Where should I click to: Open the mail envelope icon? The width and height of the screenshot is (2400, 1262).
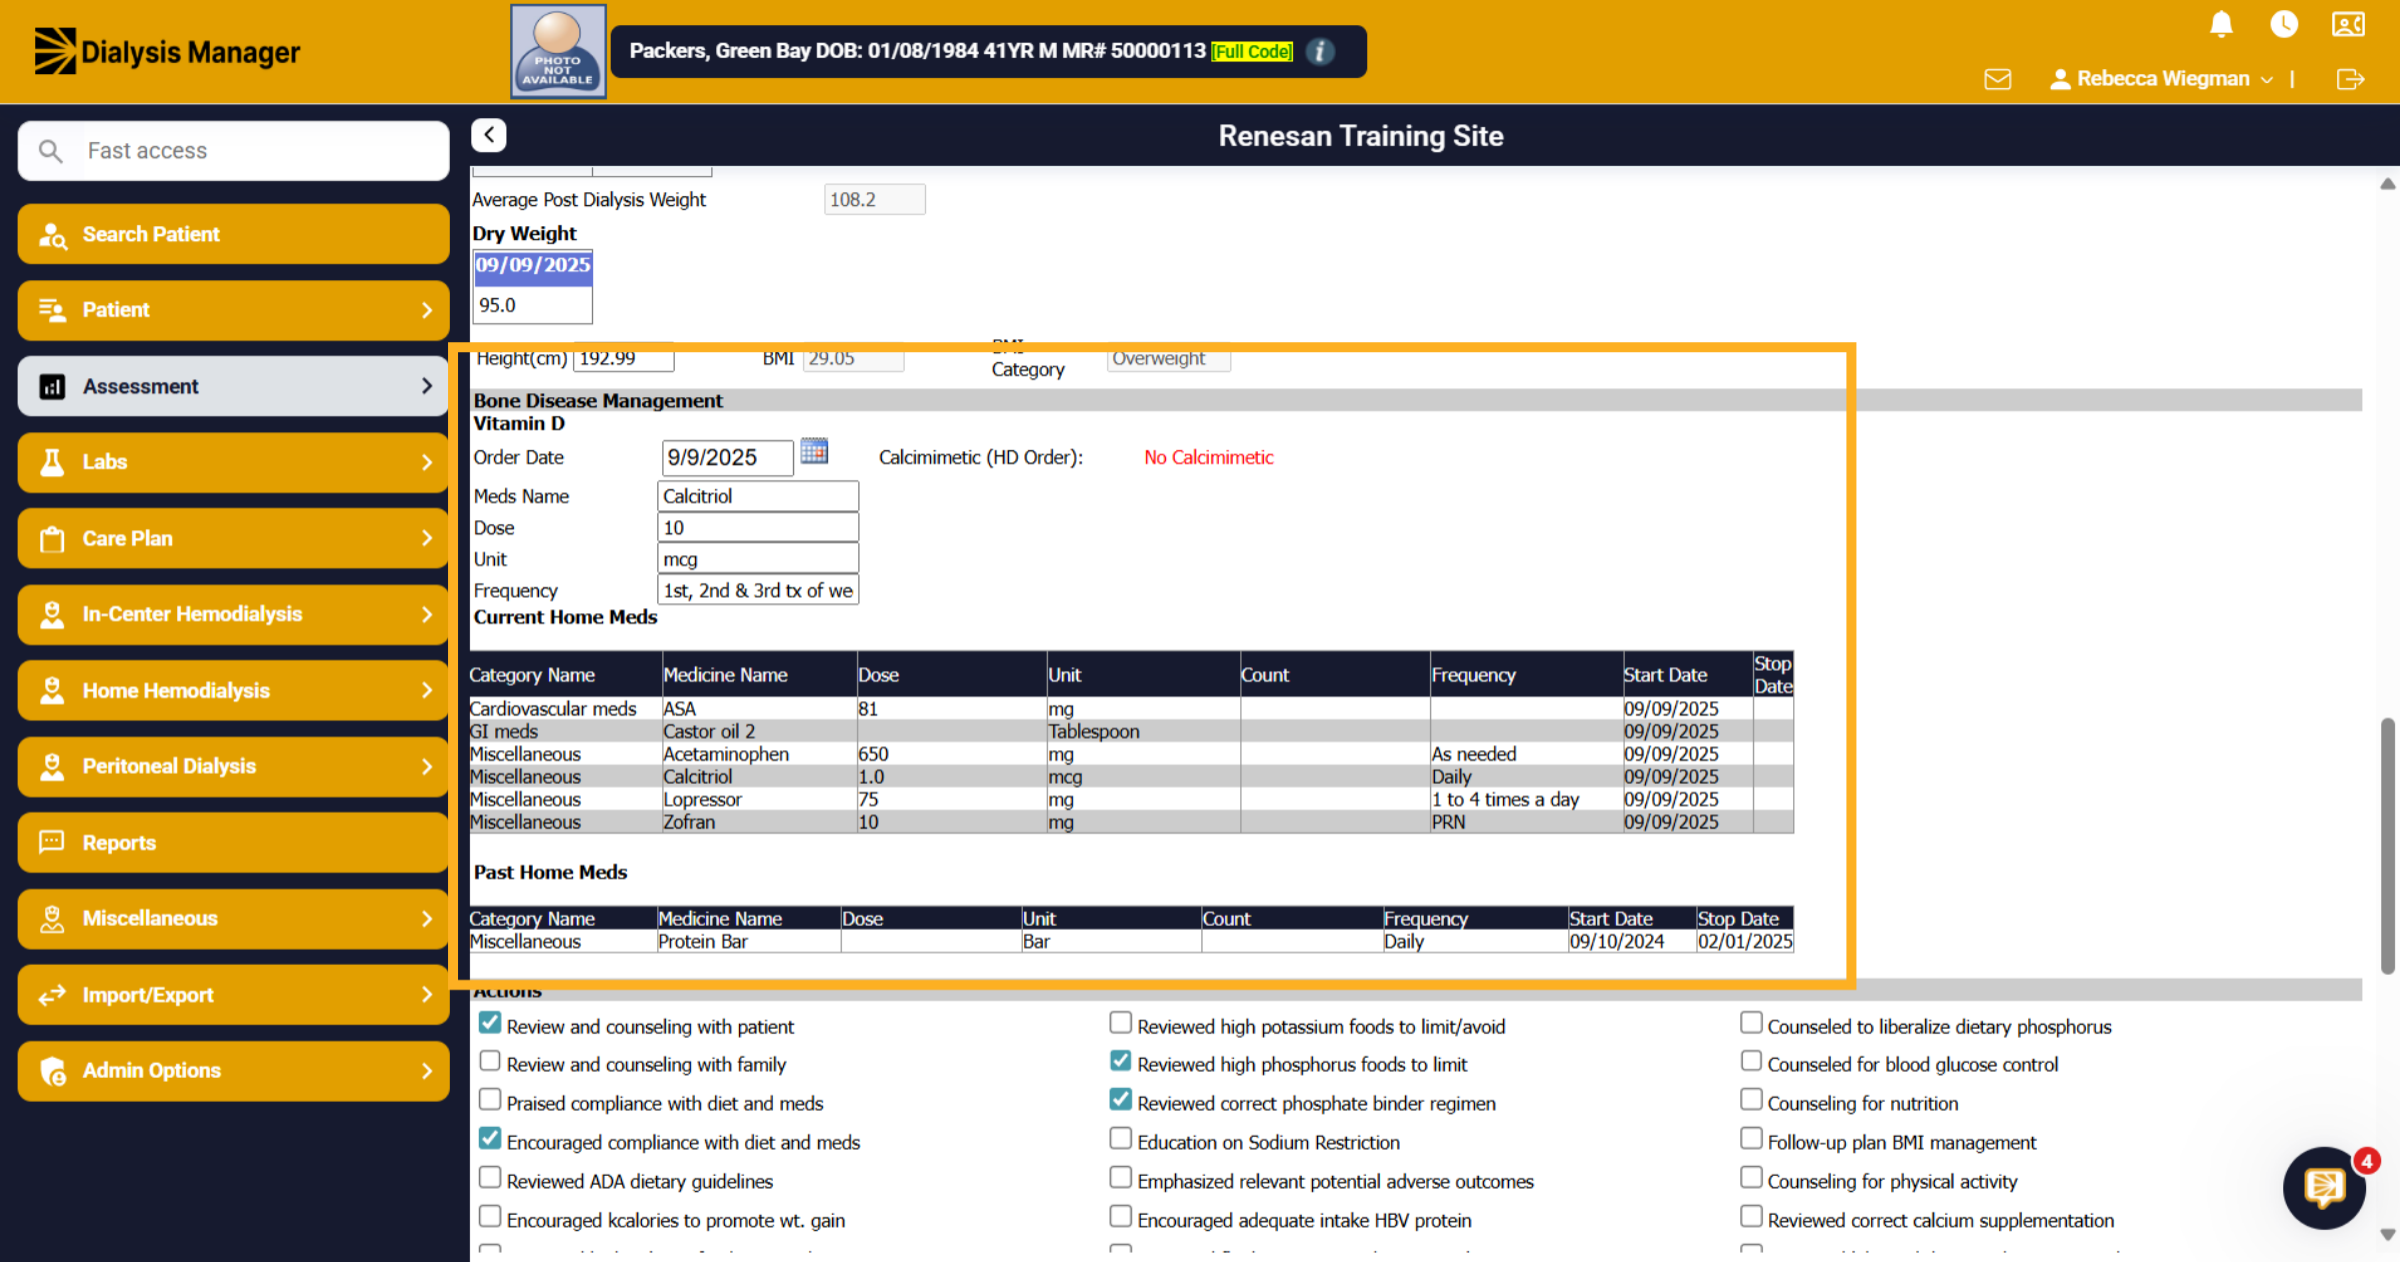(1998, 79)
